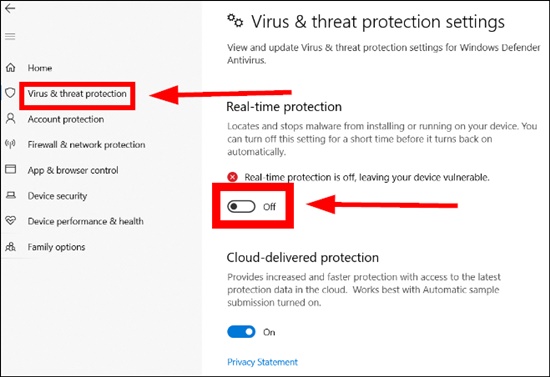
Task: Click the Family options people icon
Action: 11,247
